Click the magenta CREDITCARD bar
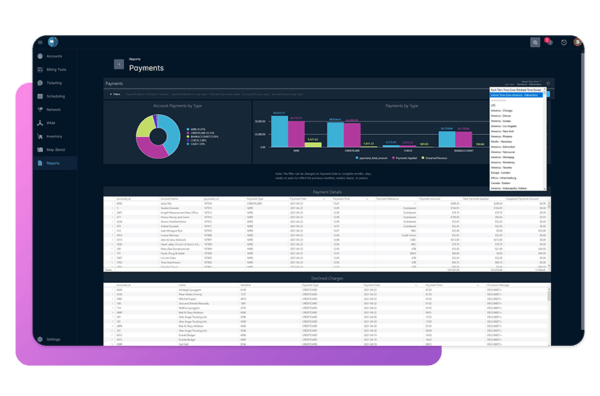600x396 pixels. (x=352, y=135)
